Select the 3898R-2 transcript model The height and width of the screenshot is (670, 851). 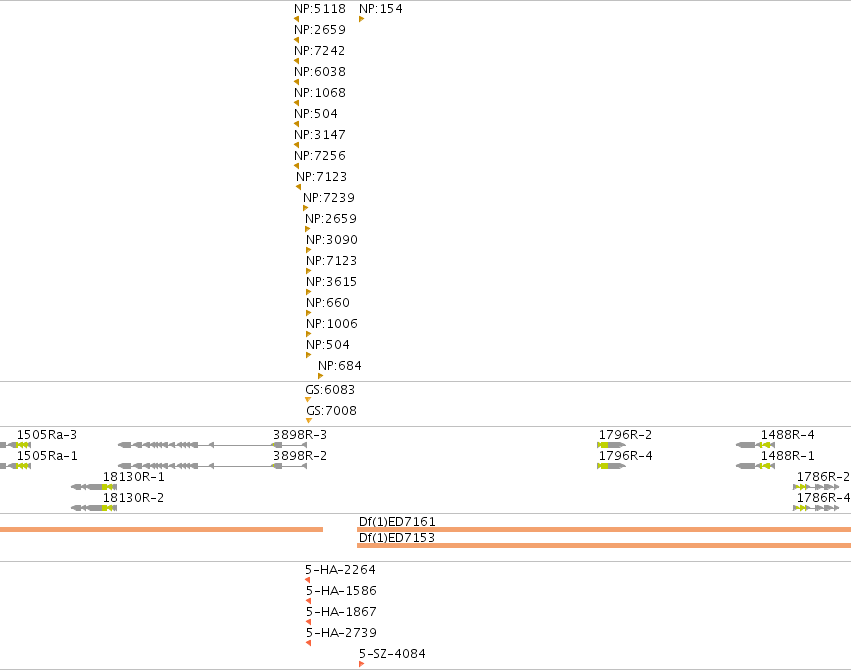point(213,466)
